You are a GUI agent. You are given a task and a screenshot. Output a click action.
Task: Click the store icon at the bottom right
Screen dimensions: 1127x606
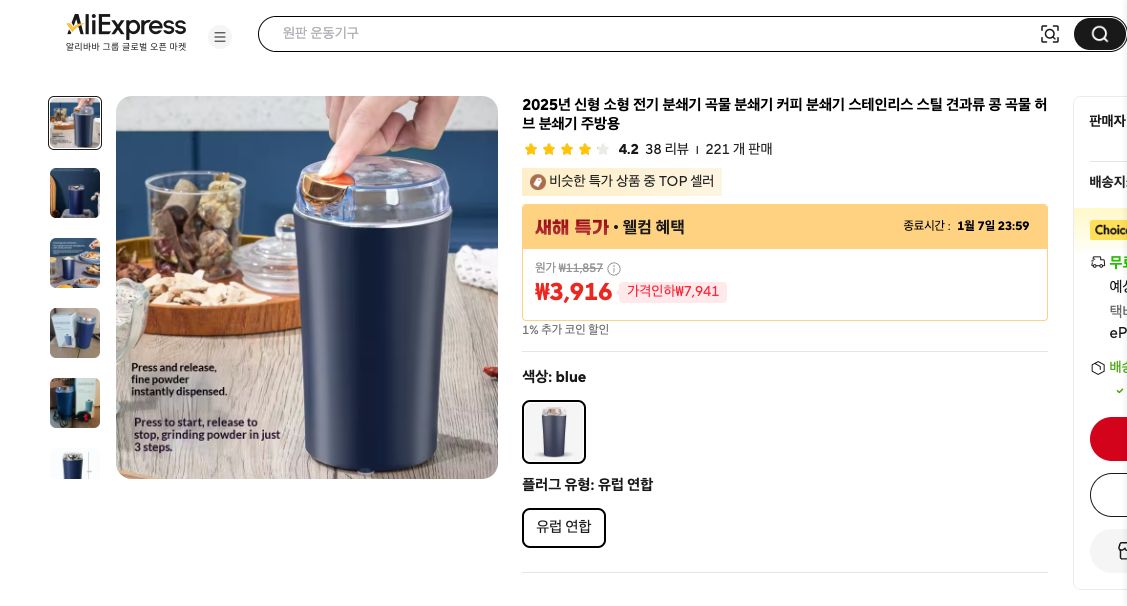pyautogui.click(x=1121, y=551)
